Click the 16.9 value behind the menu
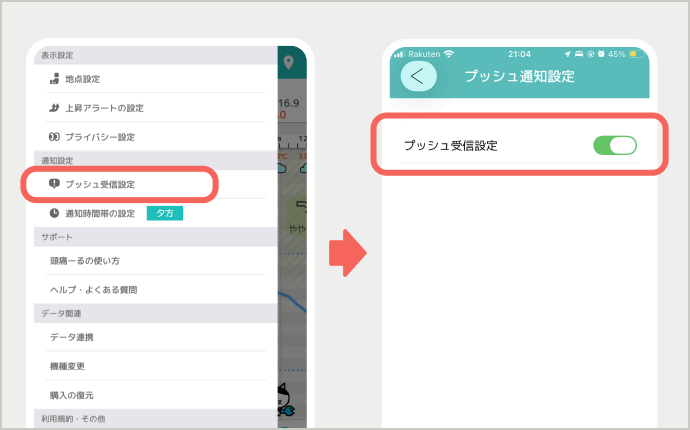The image size is (690, 430). [289, 103]
